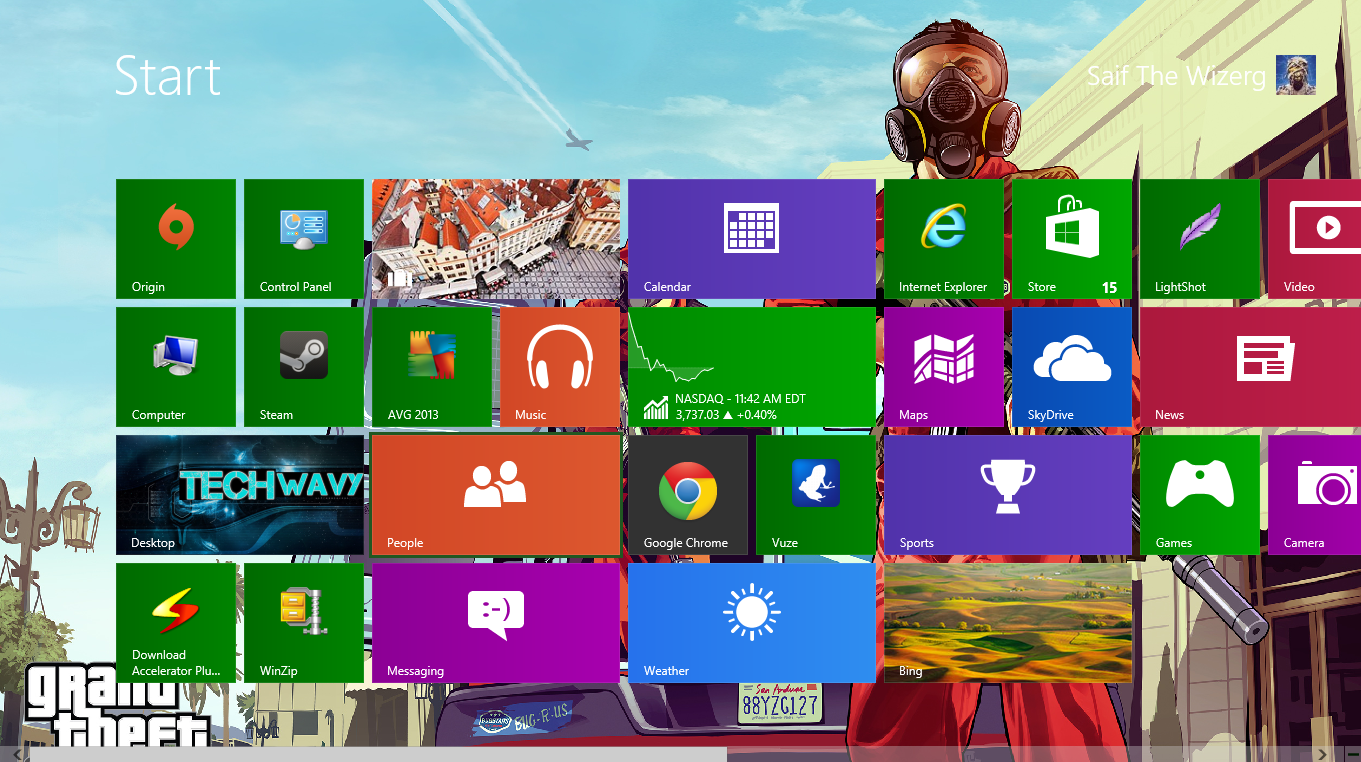Start AVG 2013 antivirus
Screen dimensions: 1361x762
[x=431, y=366]
